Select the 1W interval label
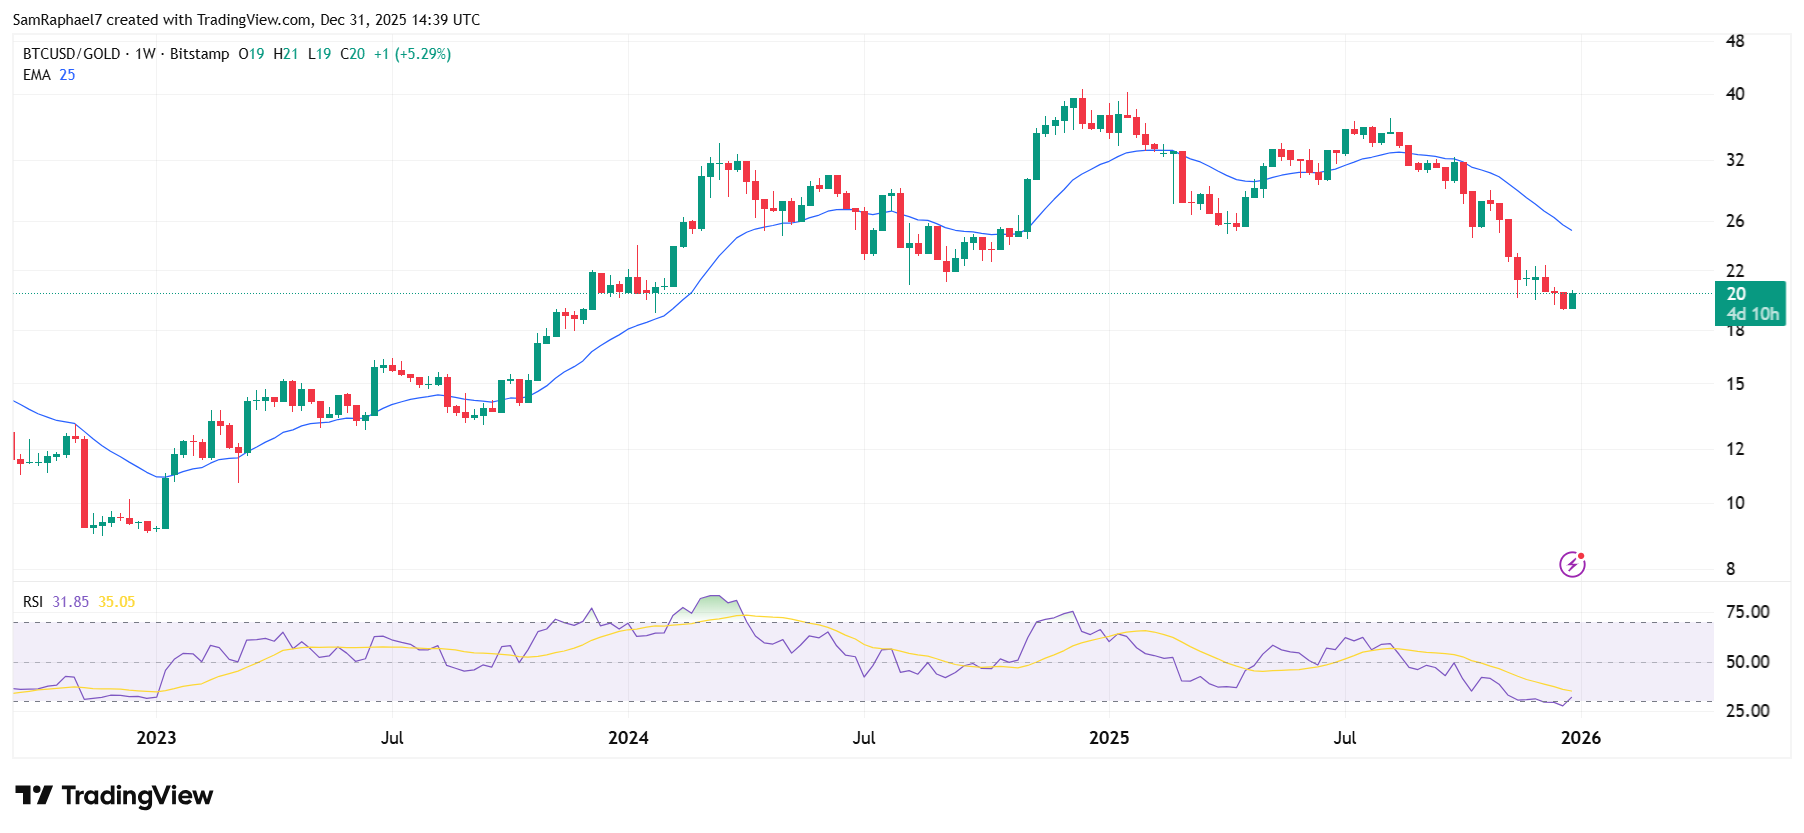The height and width of the screenshot is (833, 1804). tap(145, 54)
